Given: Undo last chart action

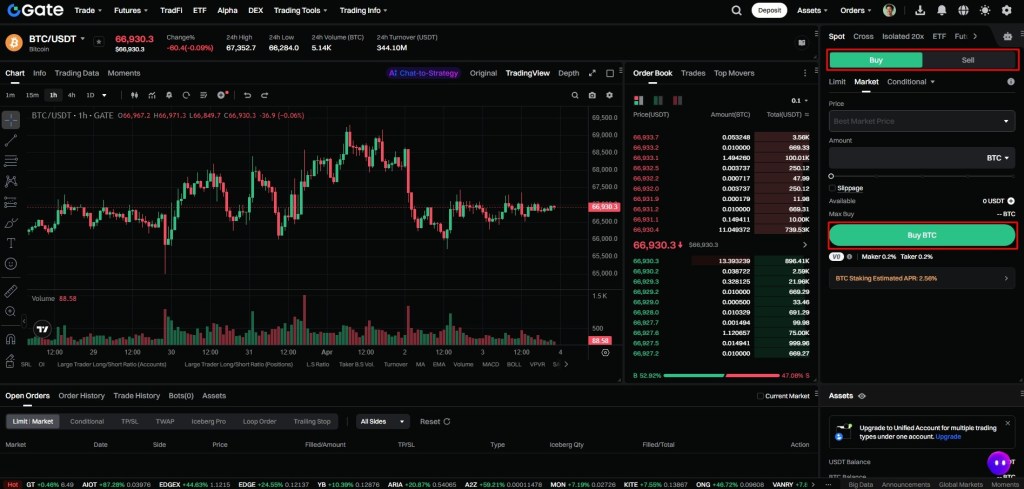Looking at the screenshot, I should click(248, 95).
